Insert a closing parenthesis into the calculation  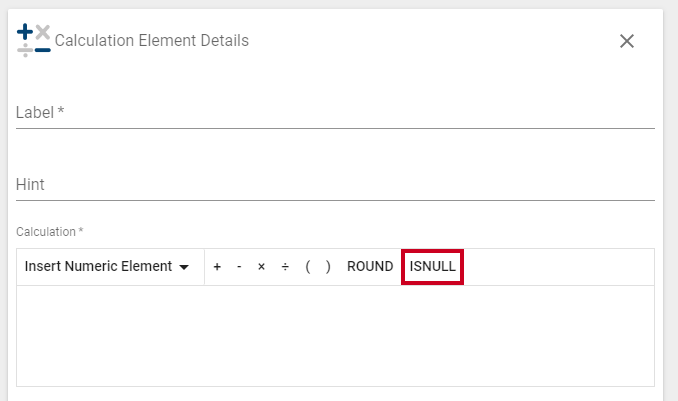tap(328, 266)
